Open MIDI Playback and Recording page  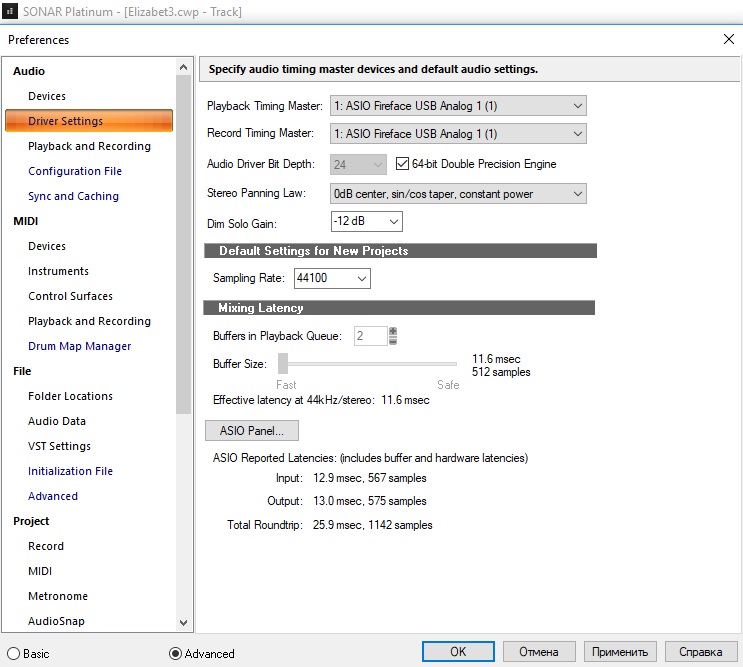coord(89,321)
